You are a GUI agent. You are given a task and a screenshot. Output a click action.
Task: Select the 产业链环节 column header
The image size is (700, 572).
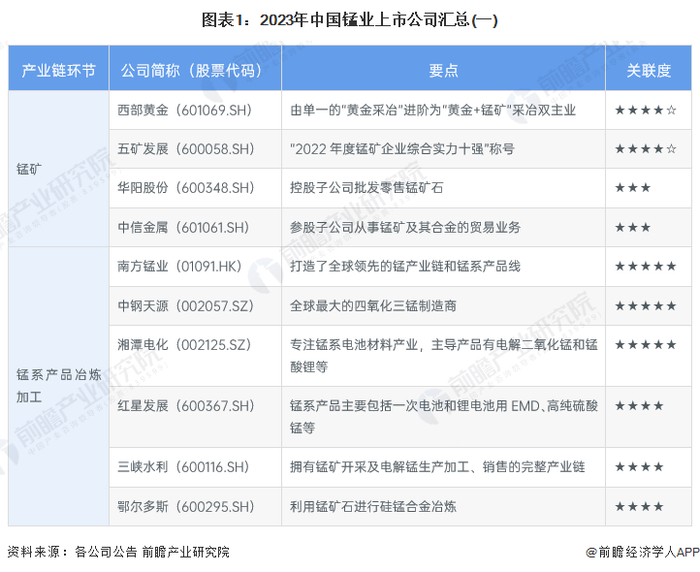click(58, 70)
